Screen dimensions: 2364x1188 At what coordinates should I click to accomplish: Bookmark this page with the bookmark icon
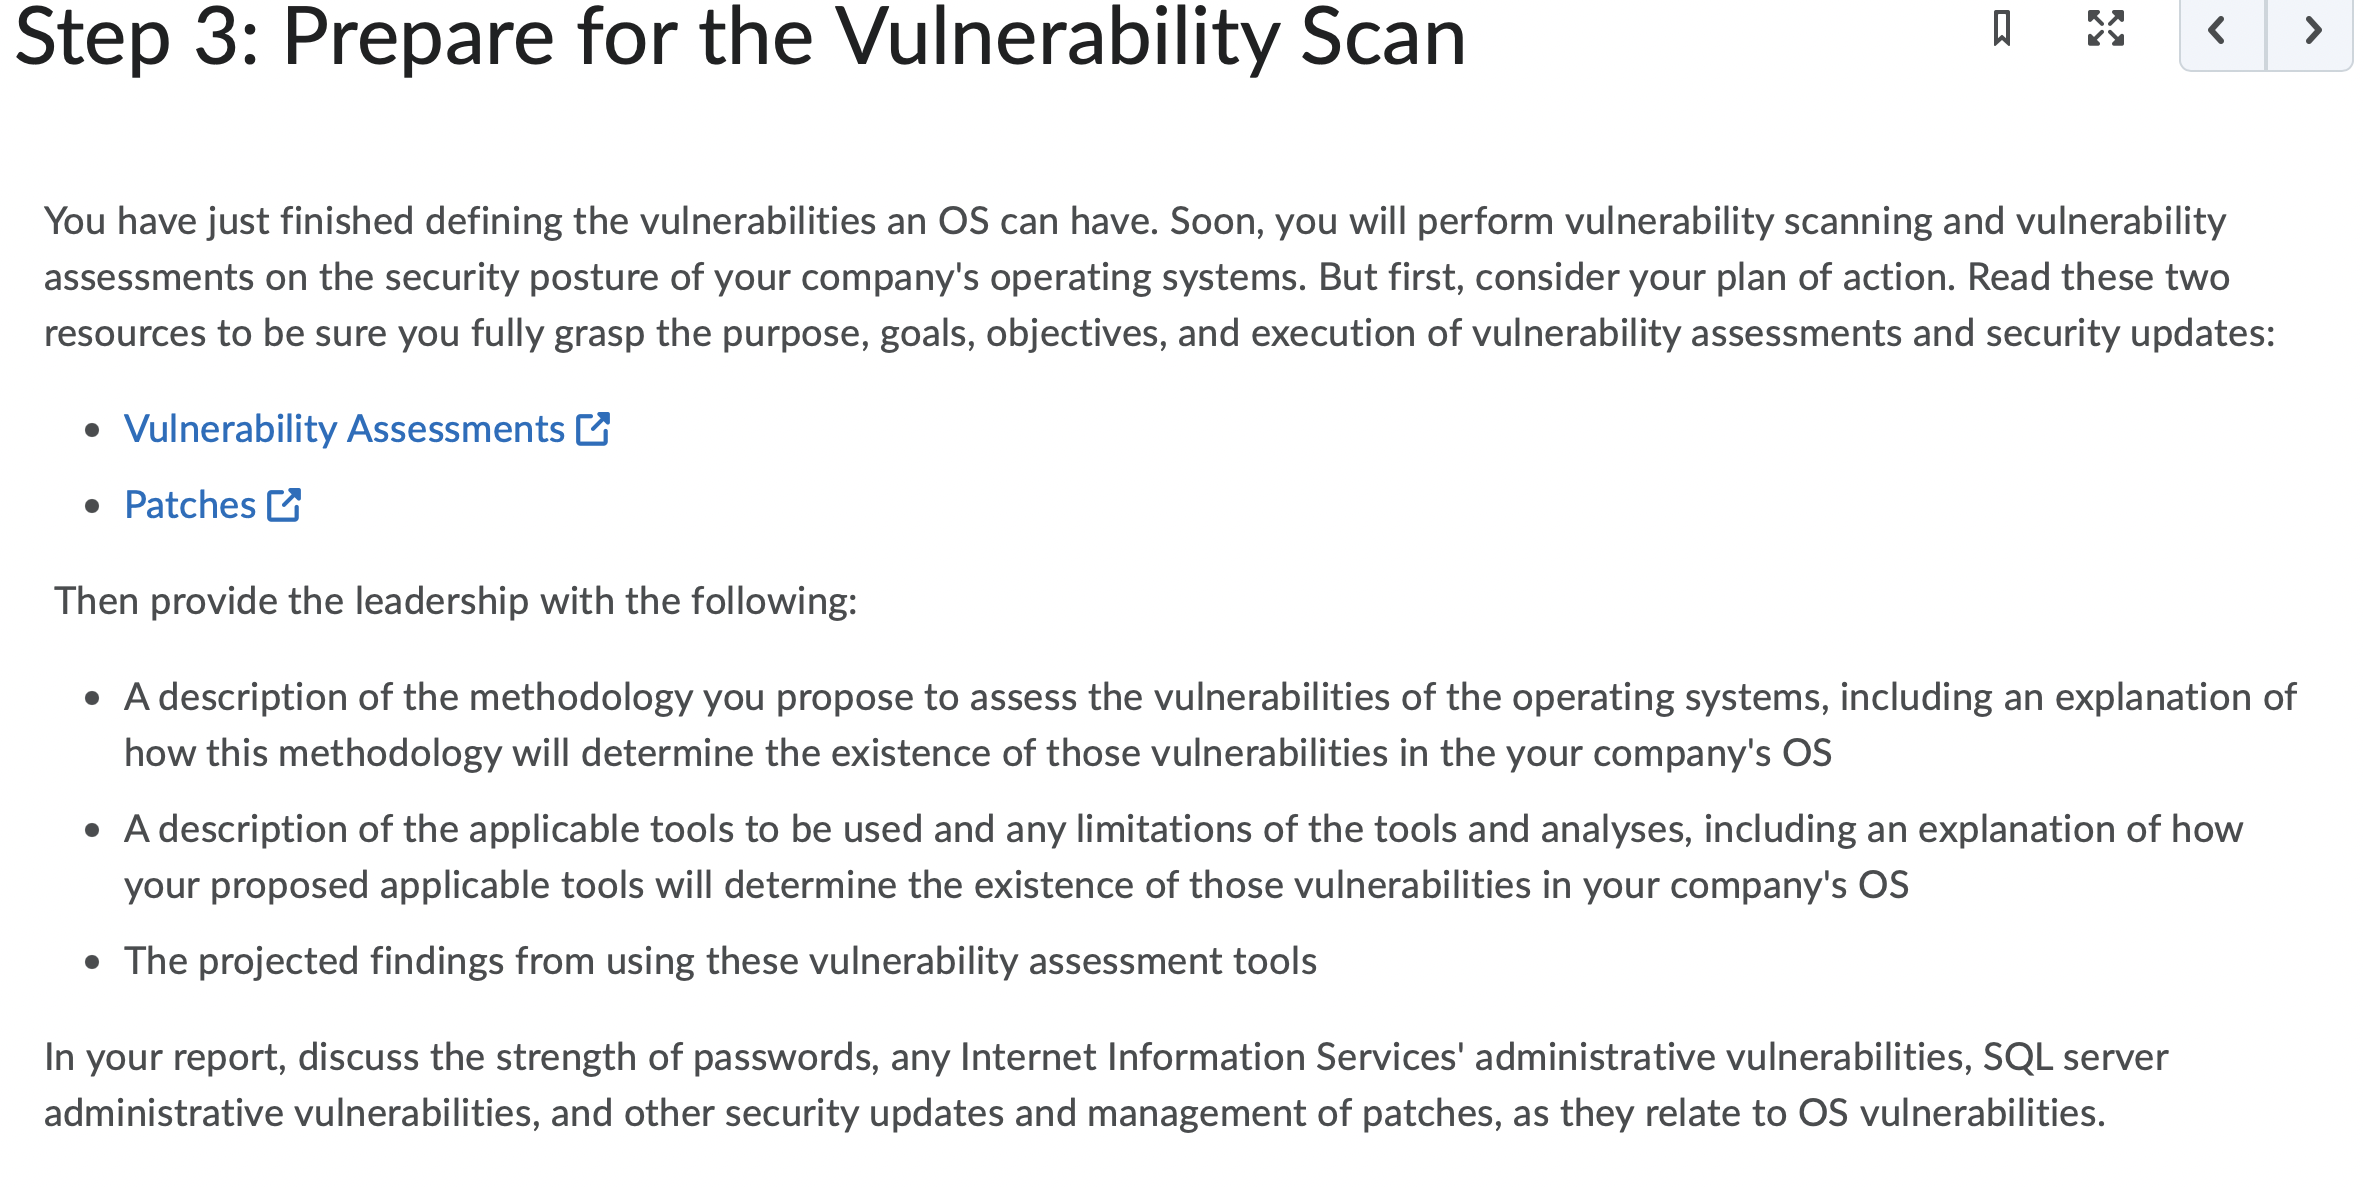[2001, 28]
